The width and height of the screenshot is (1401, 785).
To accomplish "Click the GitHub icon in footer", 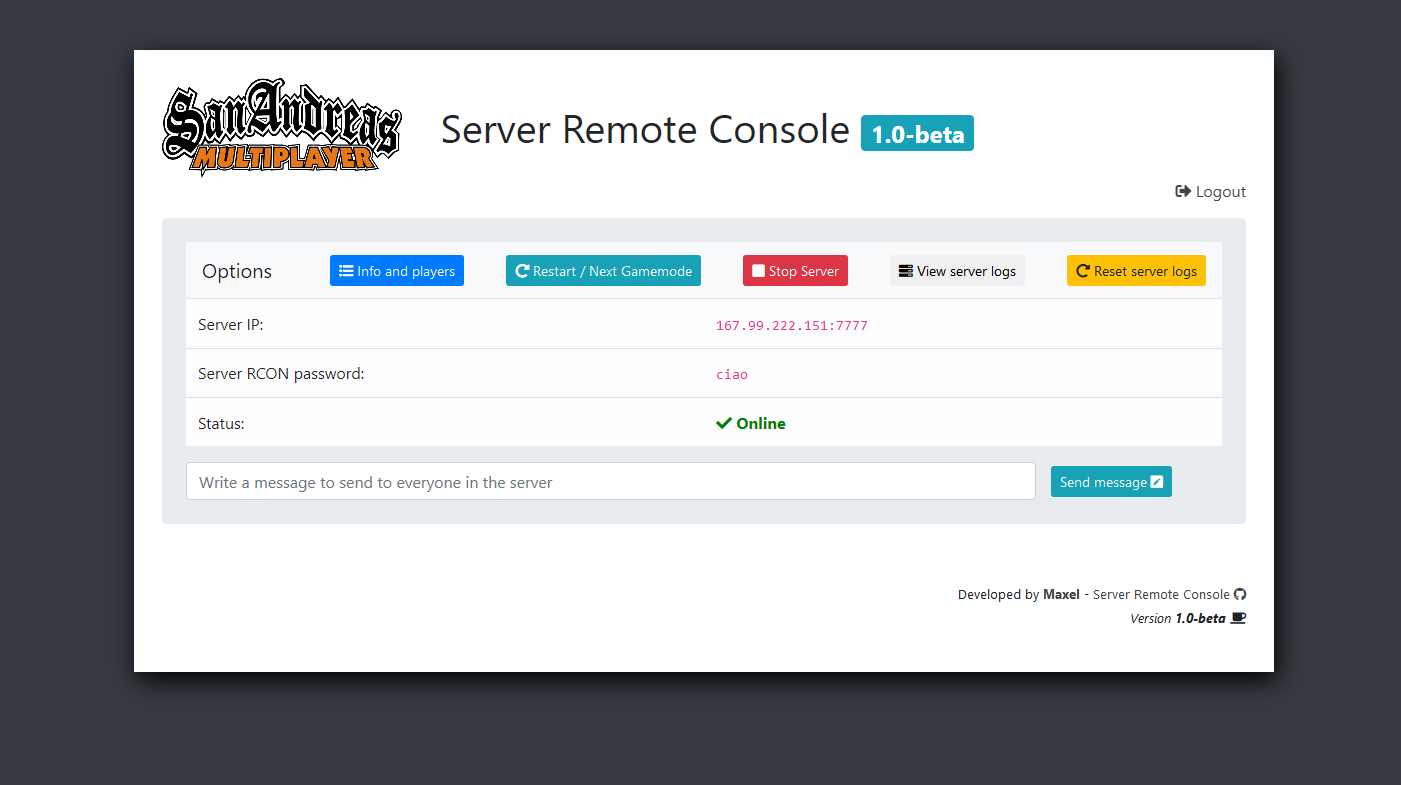I will (x=1240, y=594).
